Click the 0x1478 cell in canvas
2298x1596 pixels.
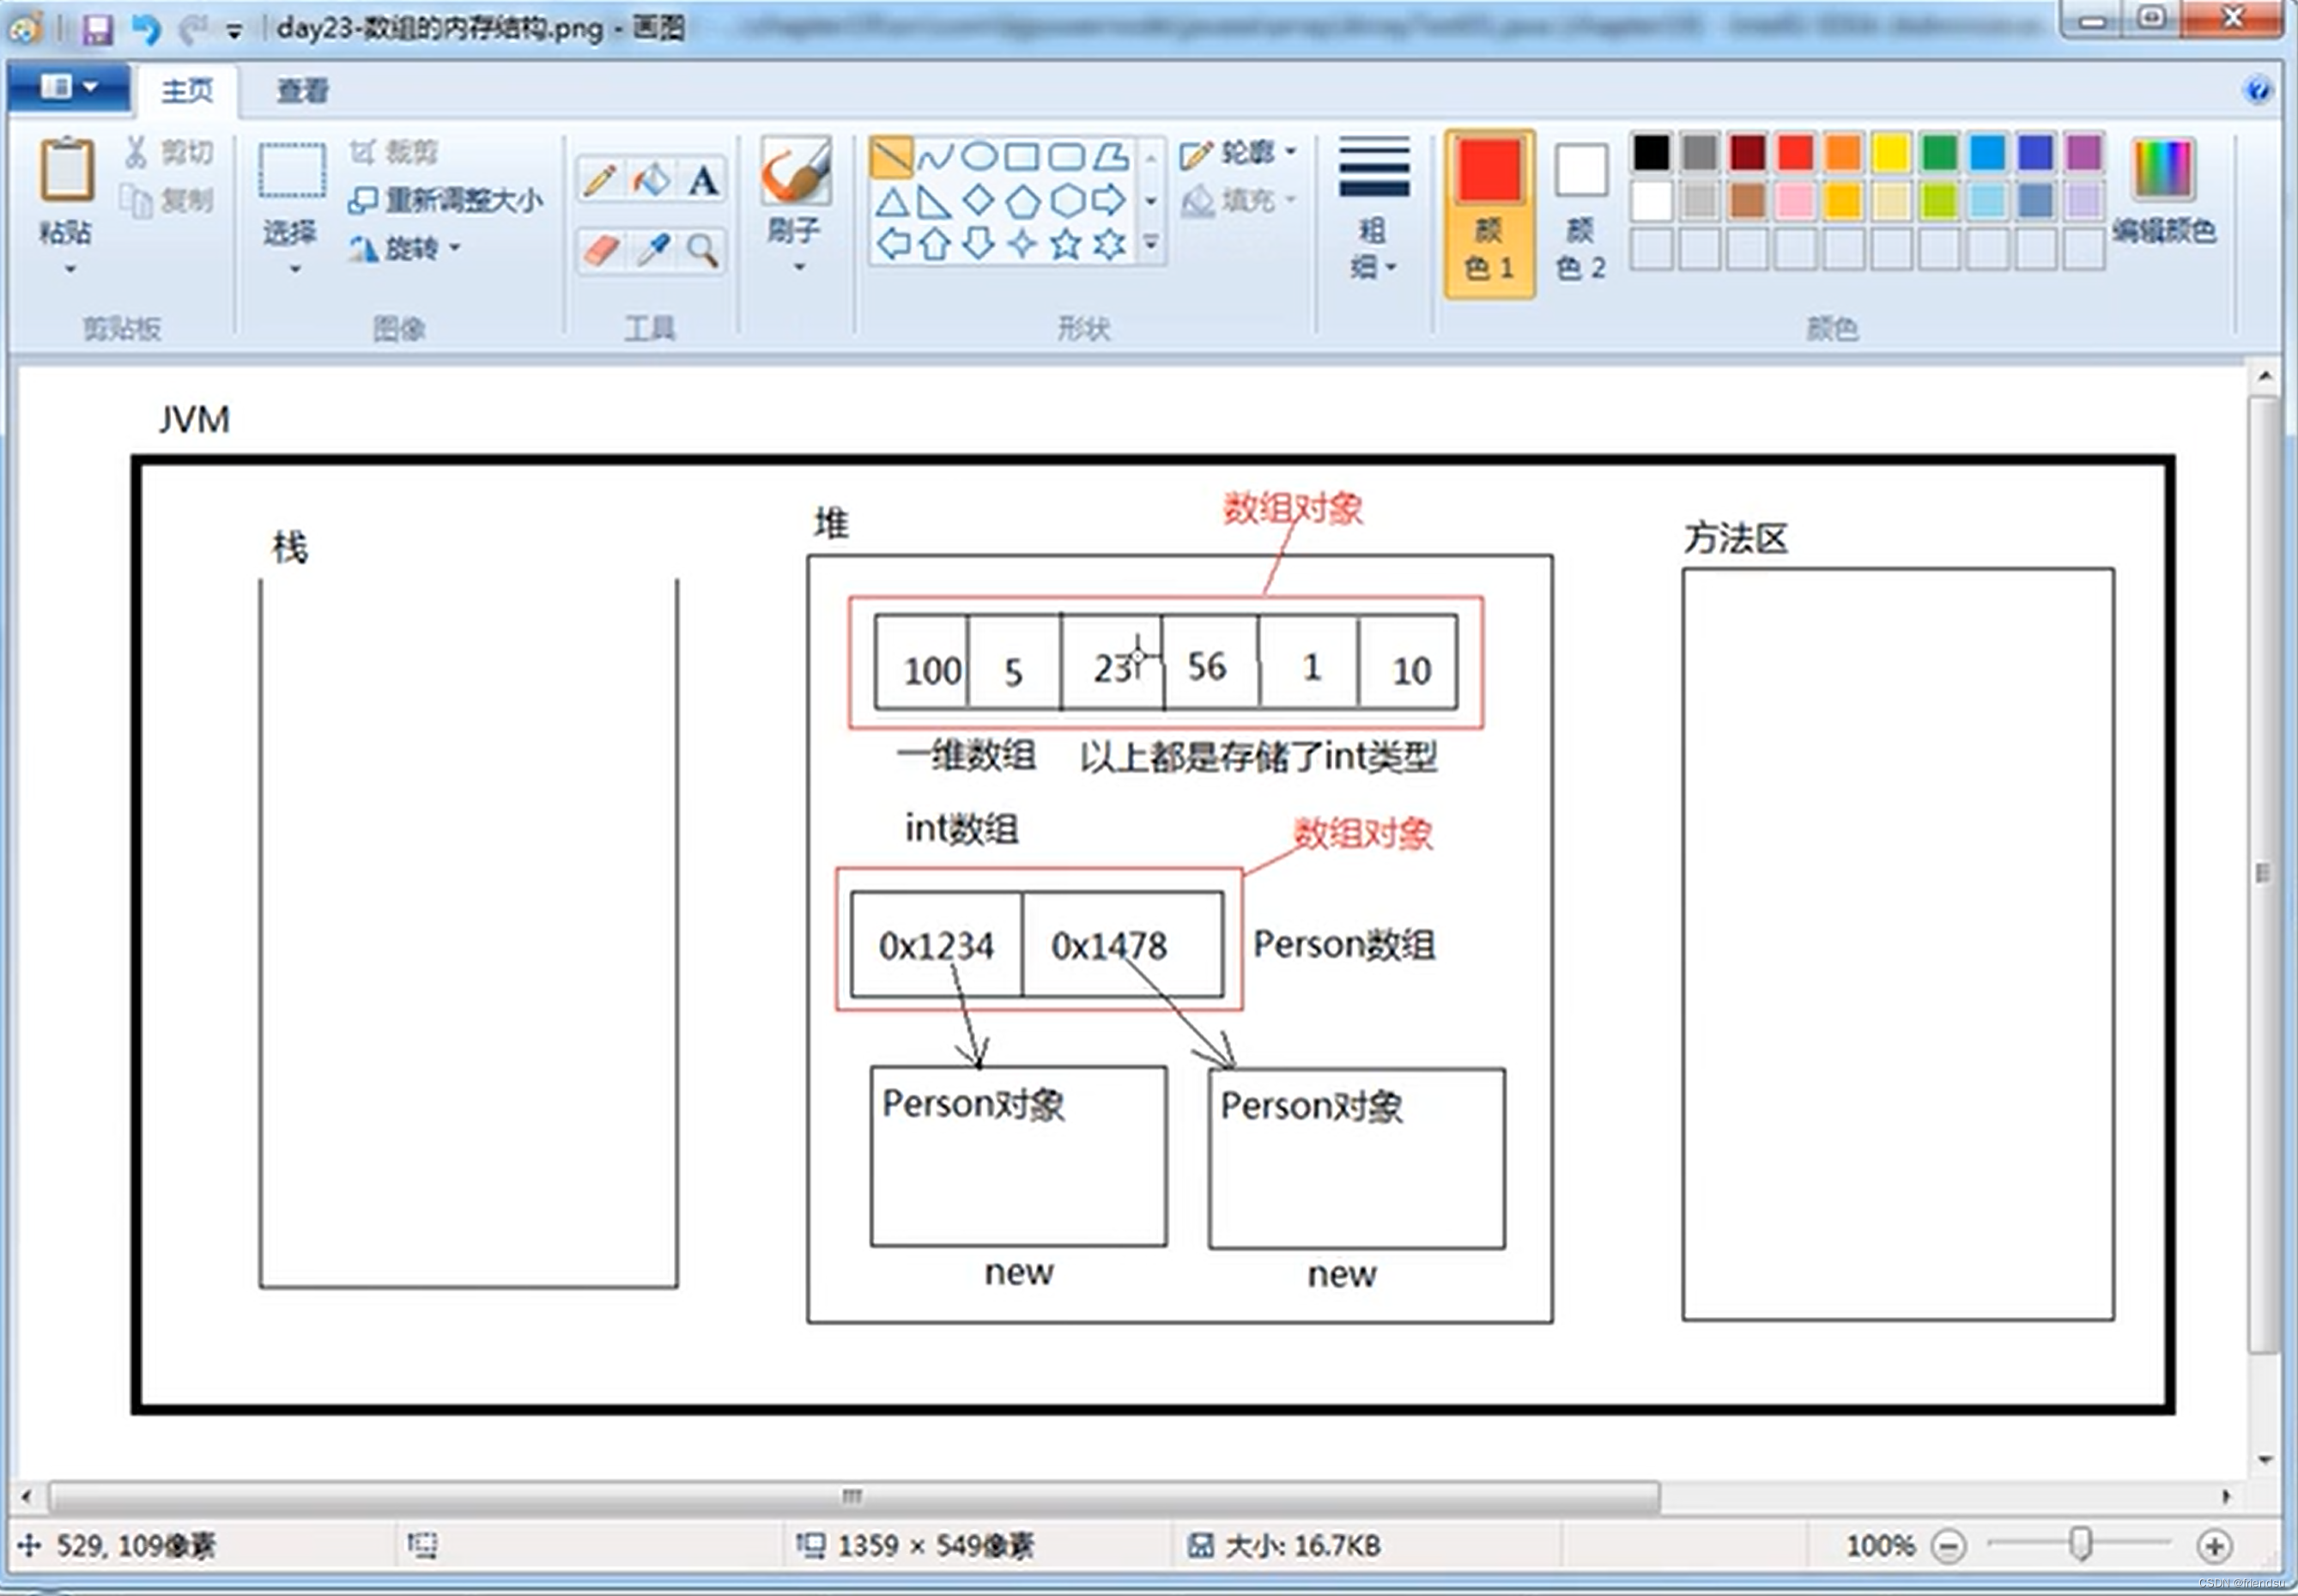click(x=1122, y=945)
